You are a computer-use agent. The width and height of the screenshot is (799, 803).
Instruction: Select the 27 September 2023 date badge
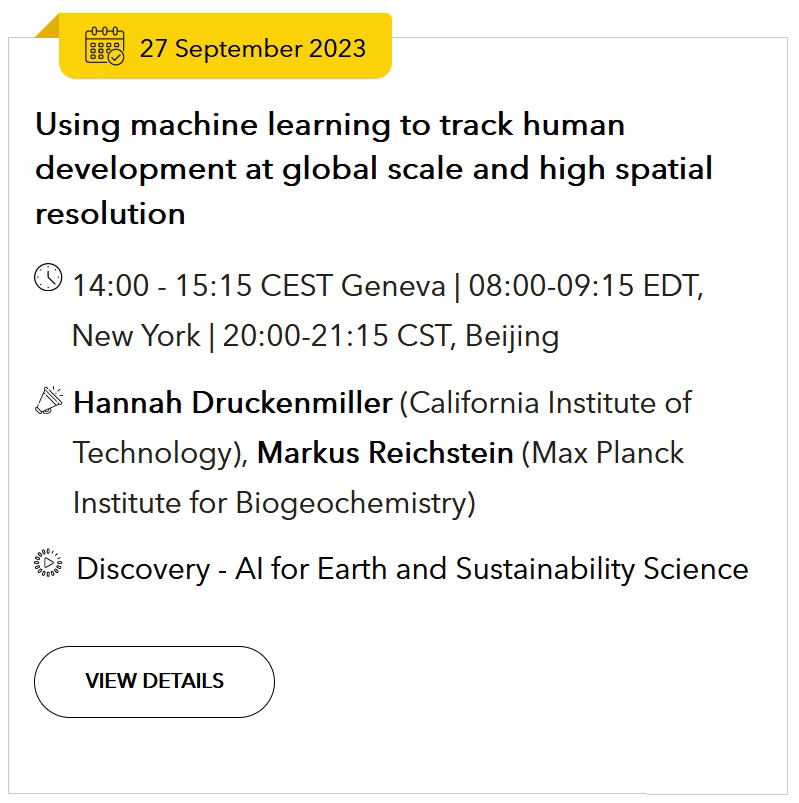pos(225,46)
